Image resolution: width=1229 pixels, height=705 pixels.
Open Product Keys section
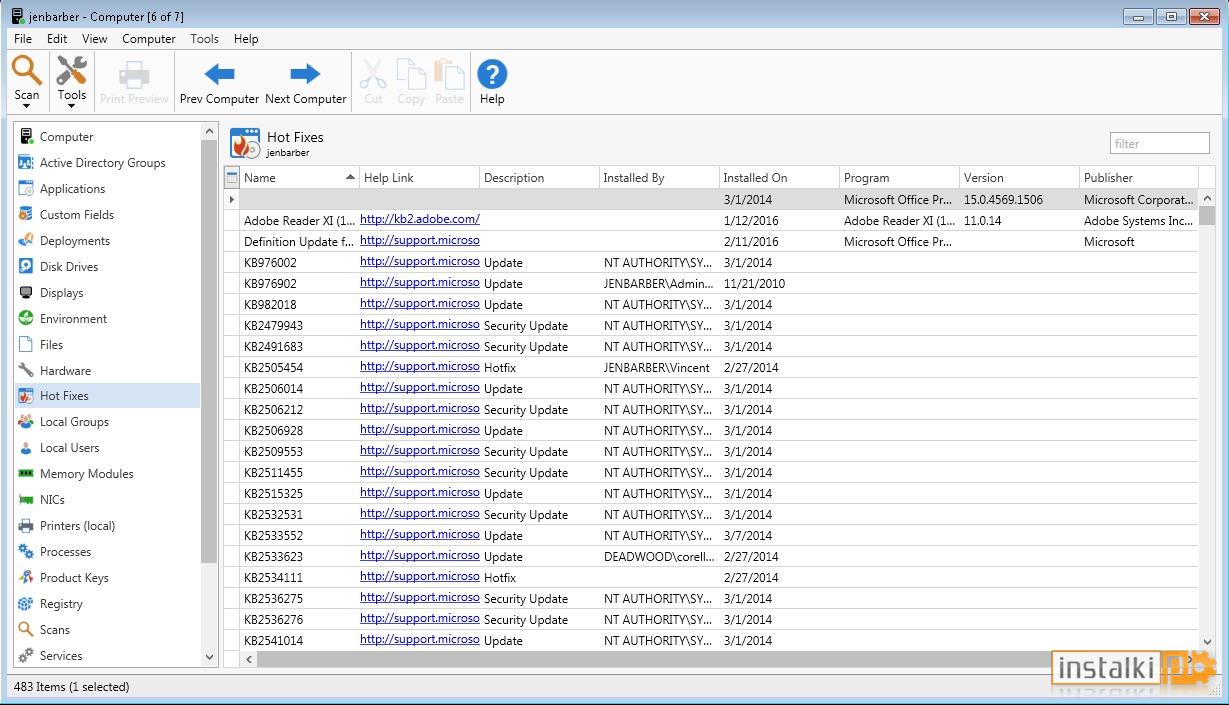pos(74,578)
